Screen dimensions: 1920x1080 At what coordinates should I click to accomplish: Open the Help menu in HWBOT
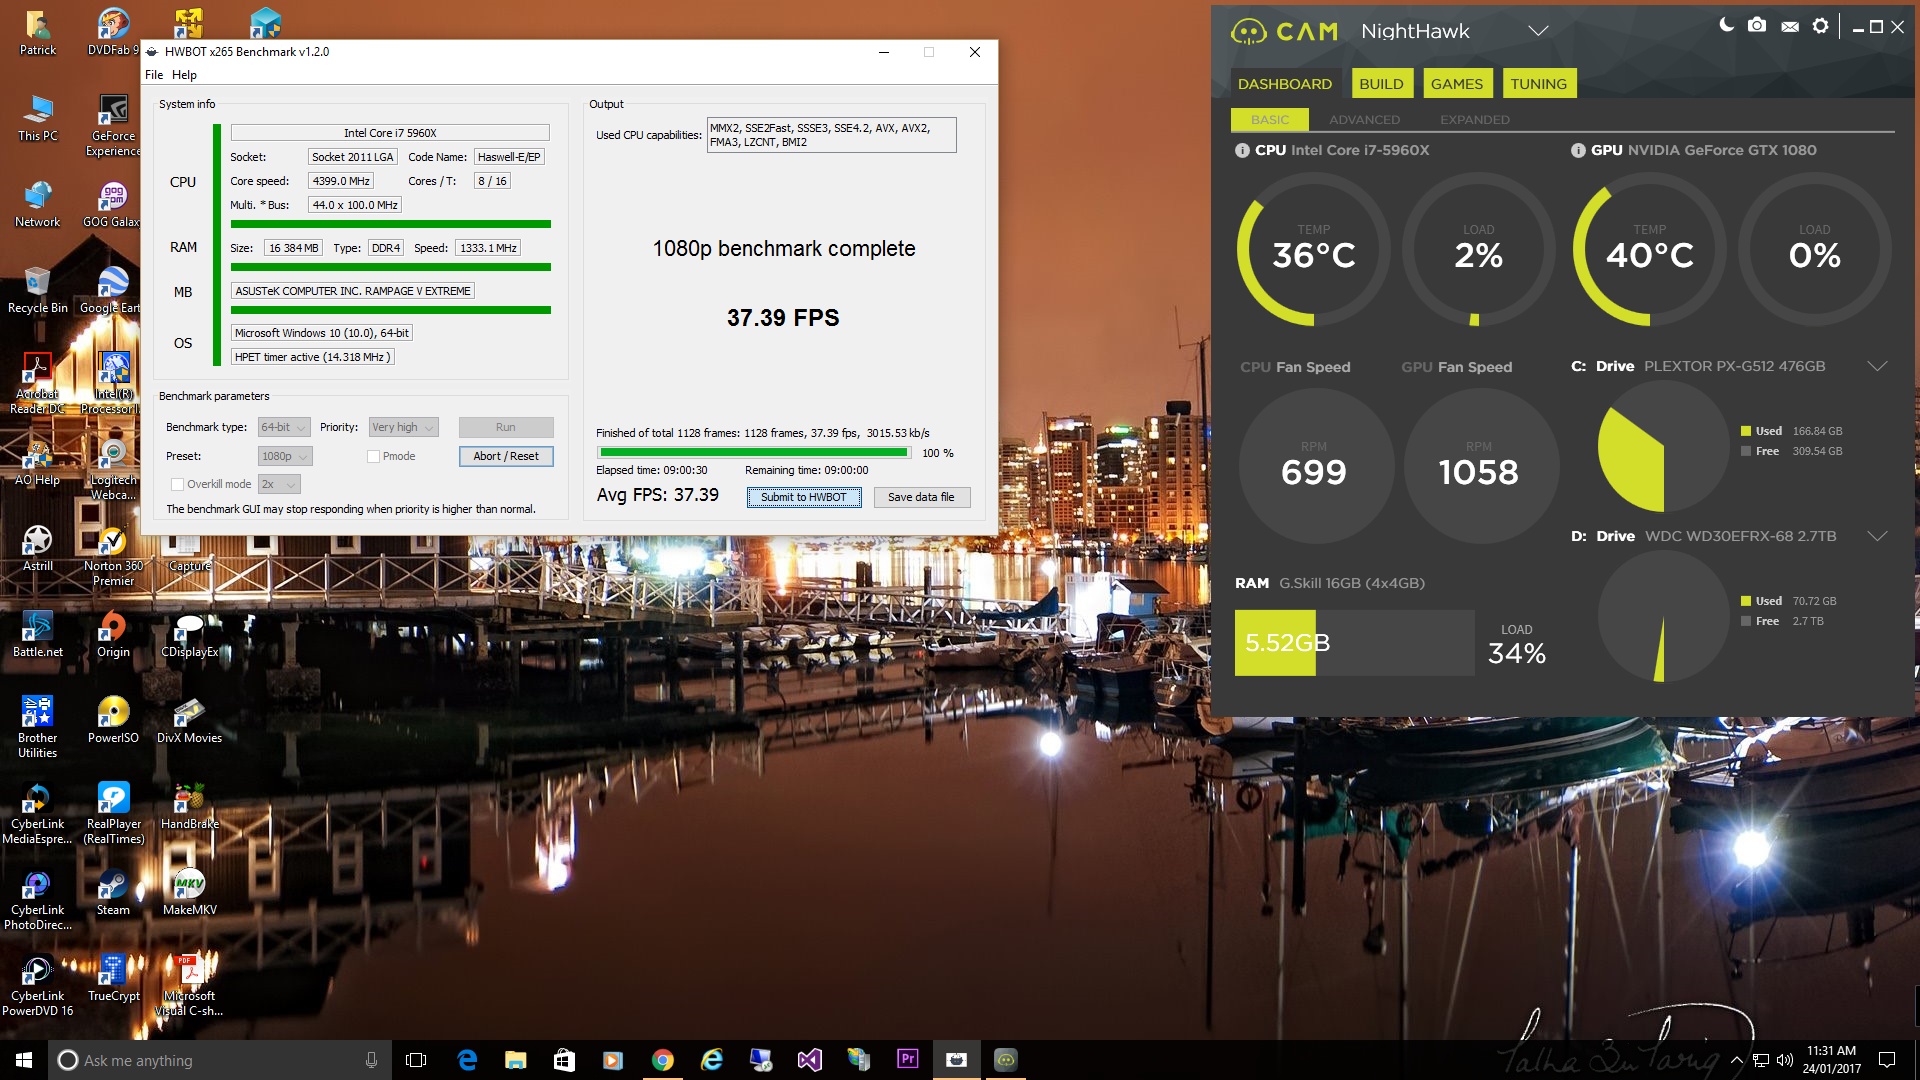point(184,75)
